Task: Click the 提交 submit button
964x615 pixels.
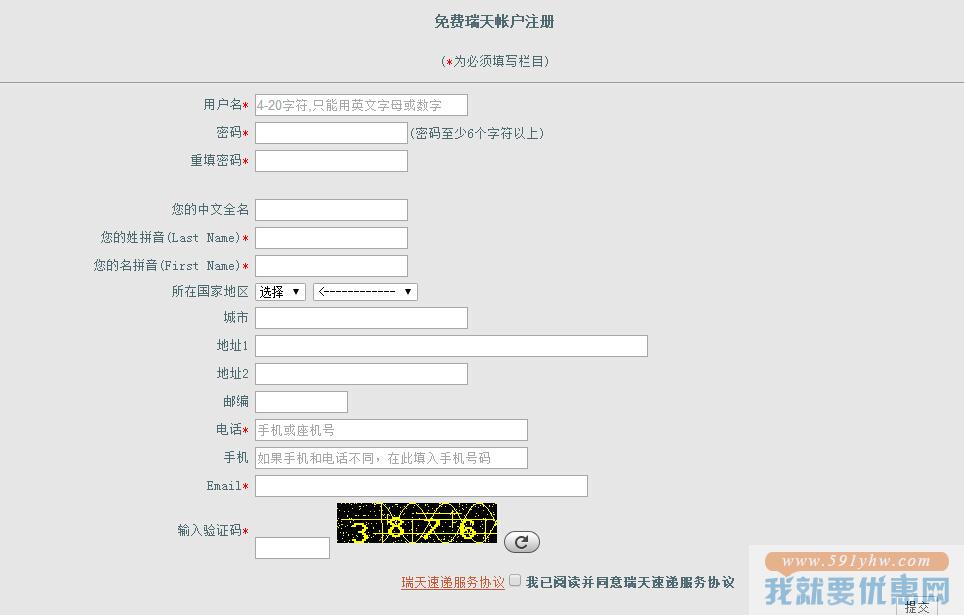Action: click(917, 607)
